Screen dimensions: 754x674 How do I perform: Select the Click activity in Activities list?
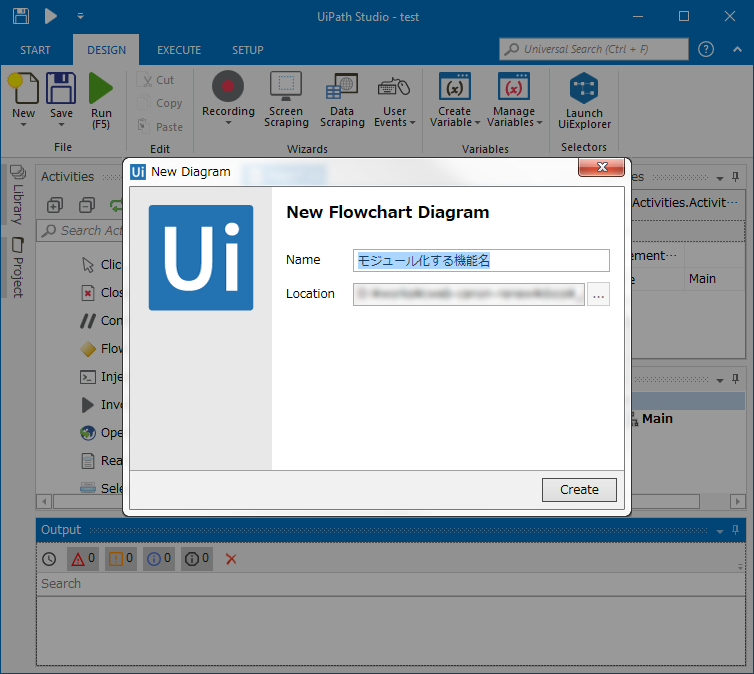pyautogui.click(x=101, y=264)
